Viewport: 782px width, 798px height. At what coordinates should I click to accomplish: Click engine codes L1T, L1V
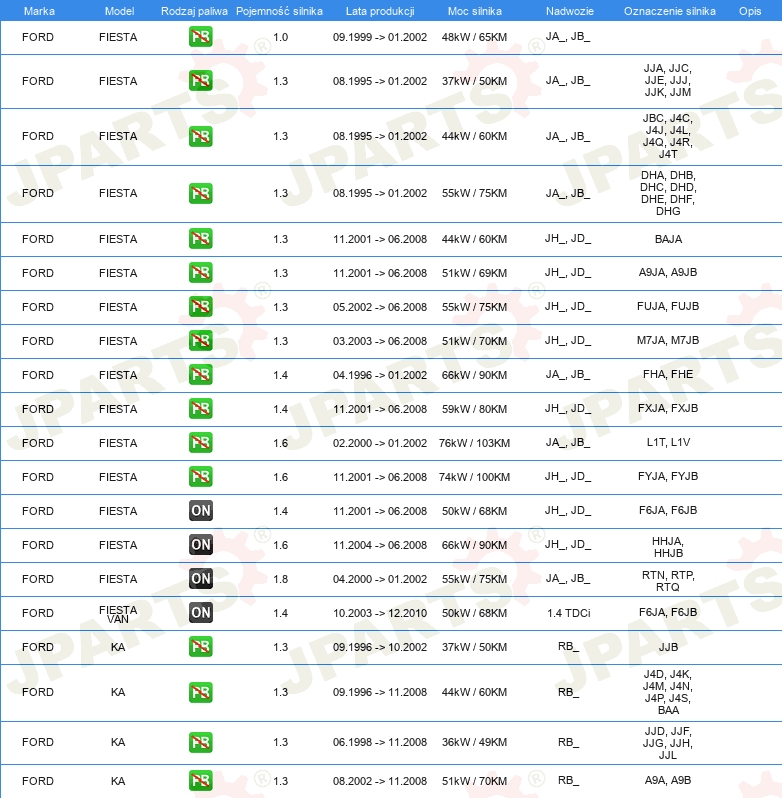click(x=668, y=442)
